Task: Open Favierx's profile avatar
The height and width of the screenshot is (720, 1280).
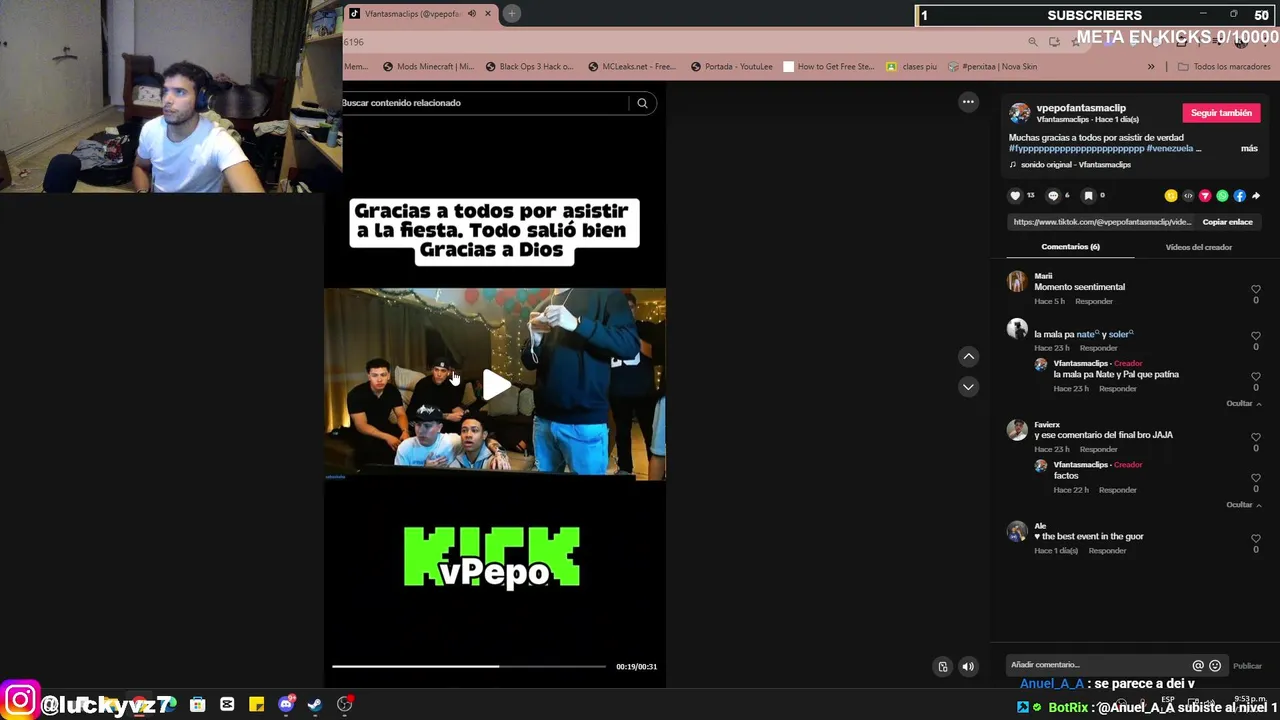Action: click(x=1017, y=430)
